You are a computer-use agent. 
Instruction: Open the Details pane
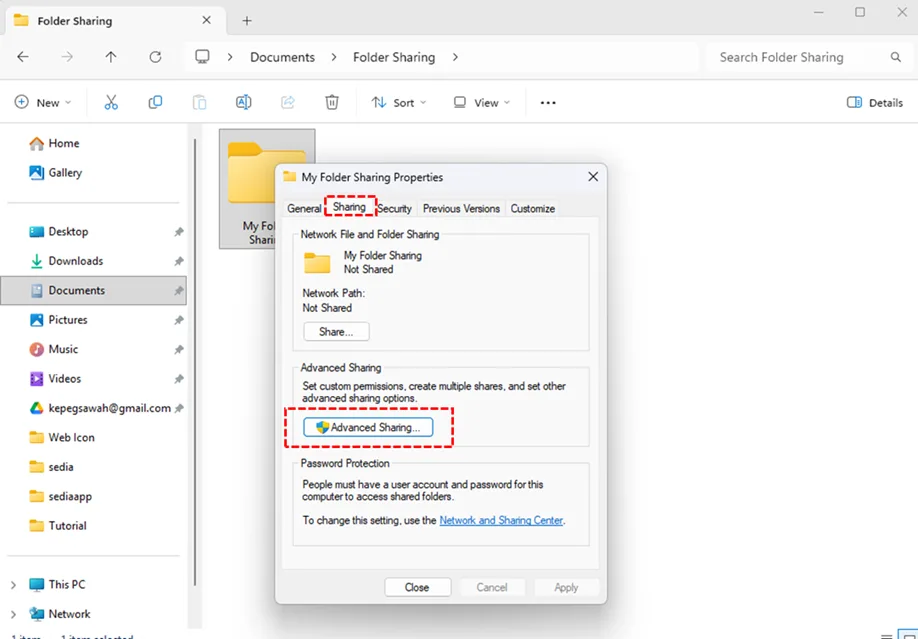point(875,102)
